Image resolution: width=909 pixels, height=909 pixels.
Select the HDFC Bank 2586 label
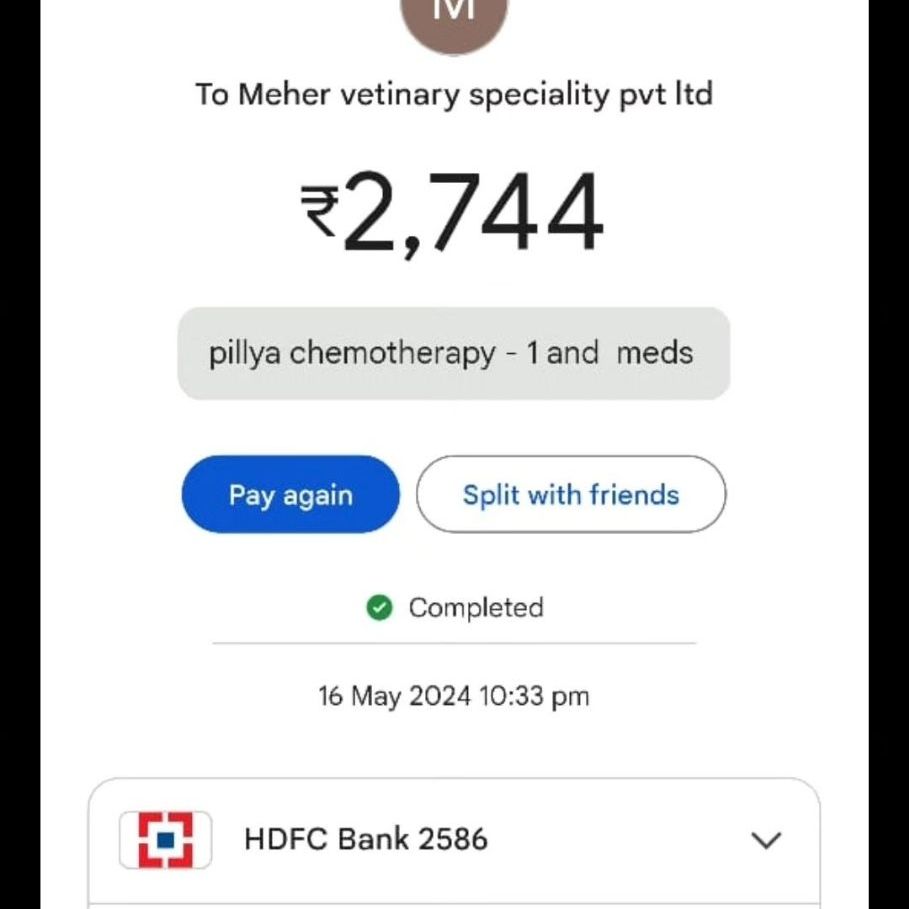click(365, 839)
